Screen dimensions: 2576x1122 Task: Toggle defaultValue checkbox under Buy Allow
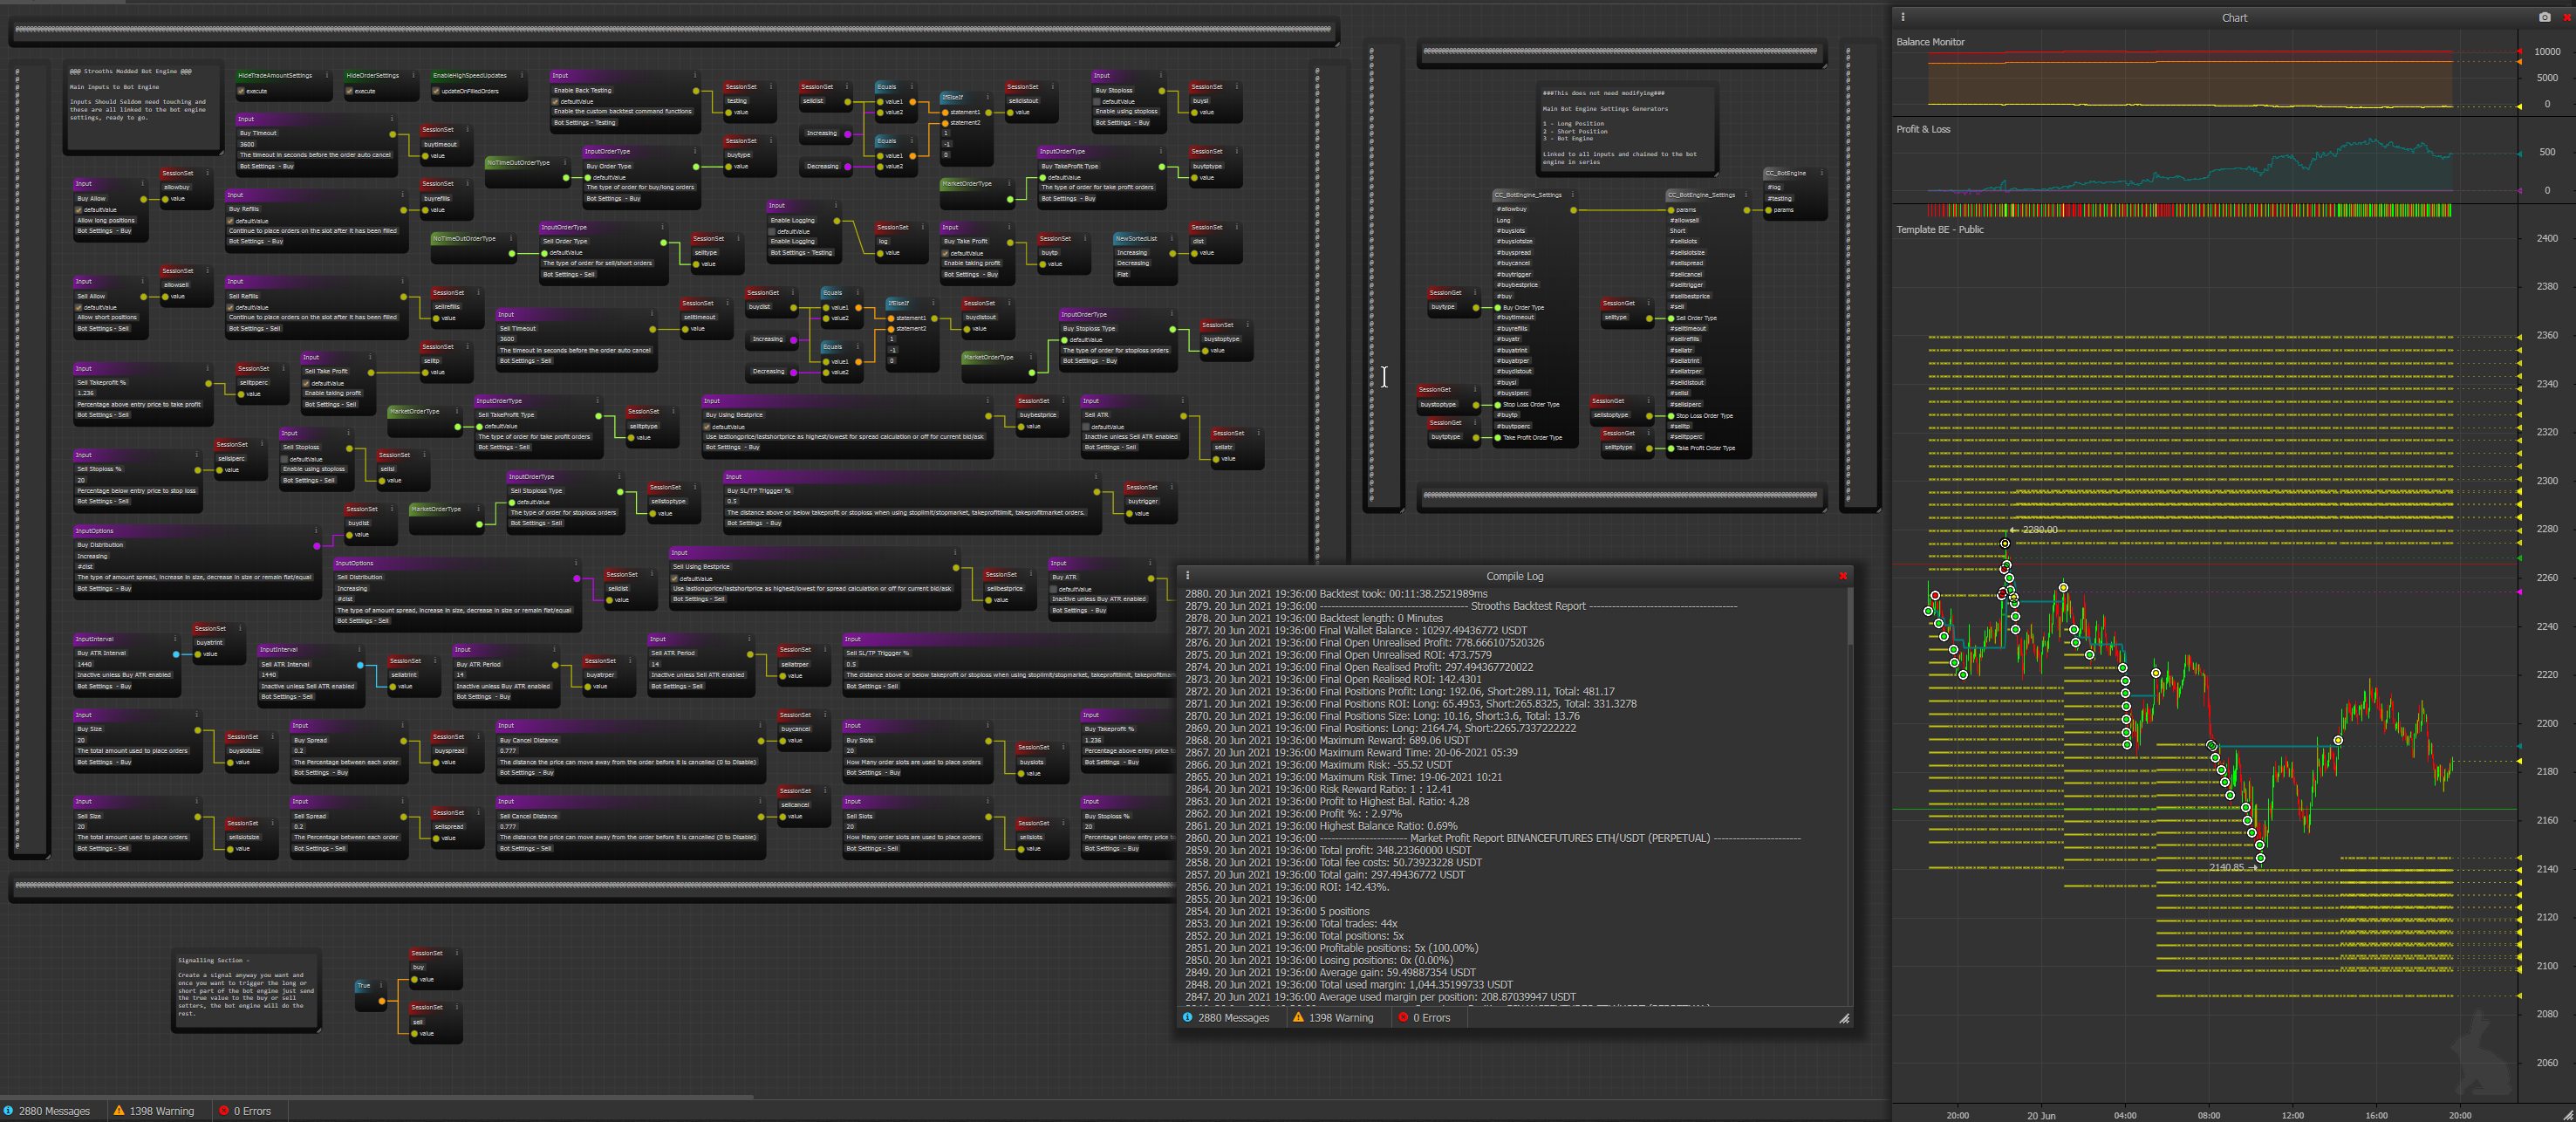[x=81, y=210]
